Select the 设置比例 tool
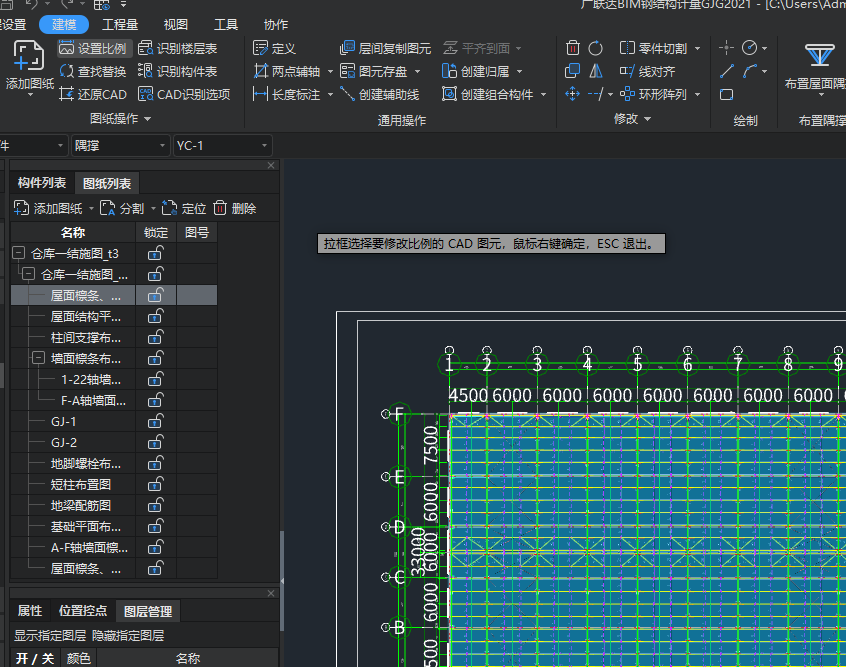 click(x=92, y=49)
